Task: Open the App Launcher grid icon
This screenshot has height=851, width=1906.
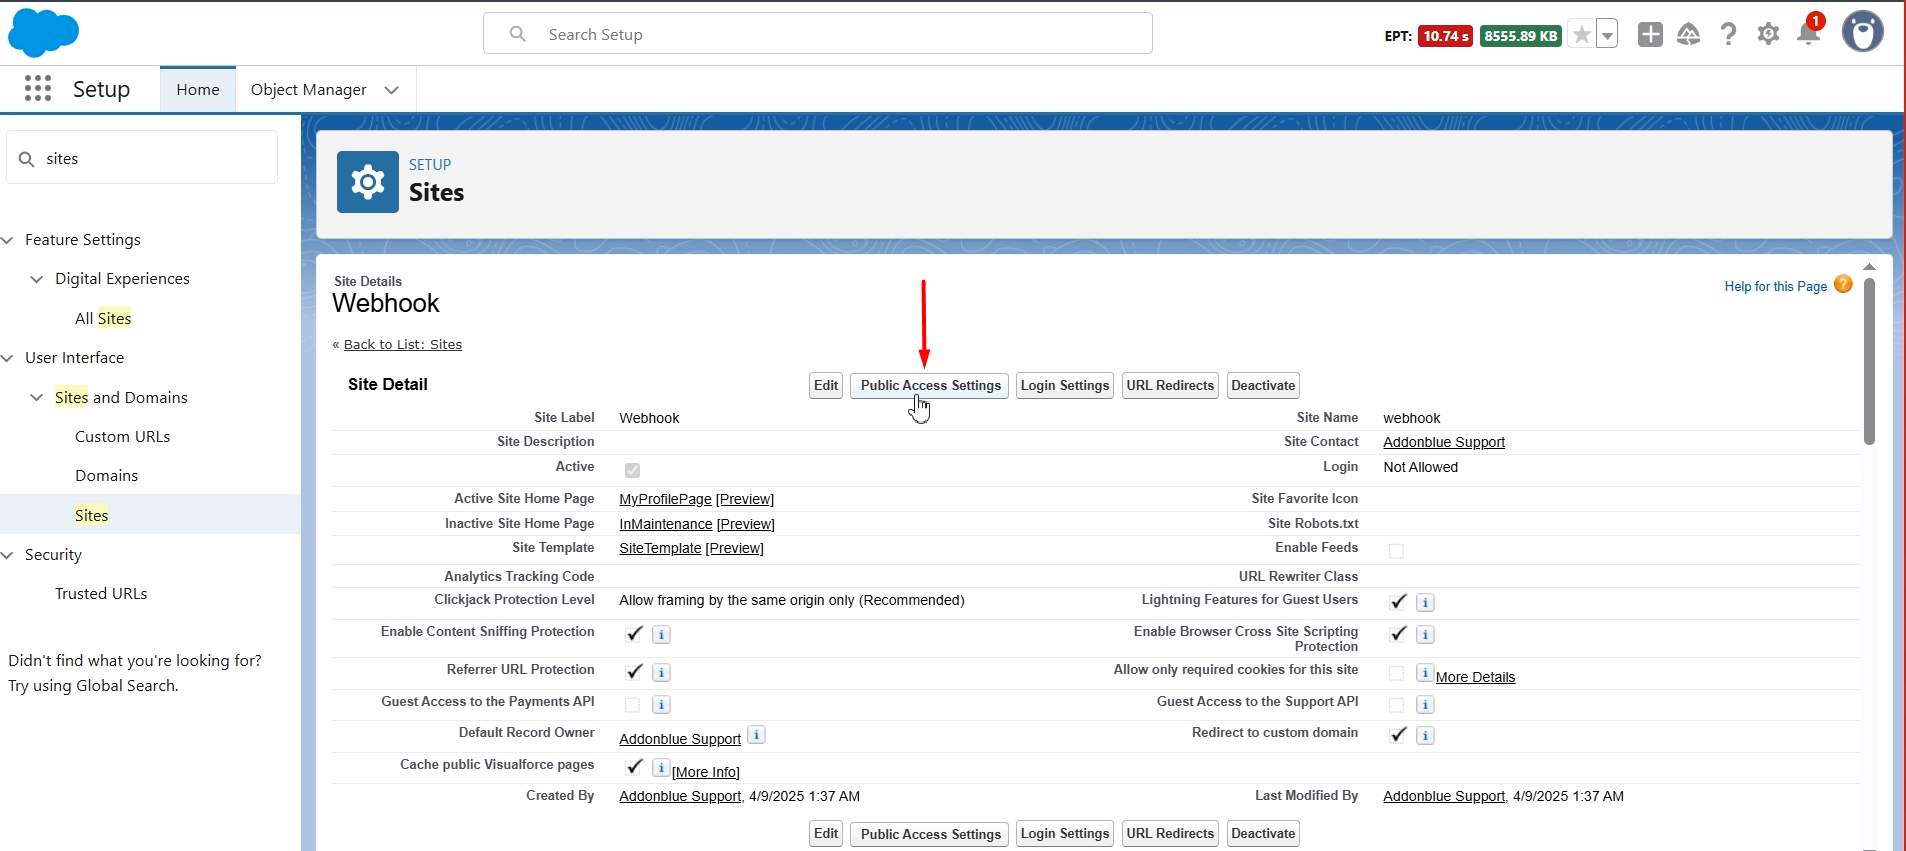Action: (38, 89)
